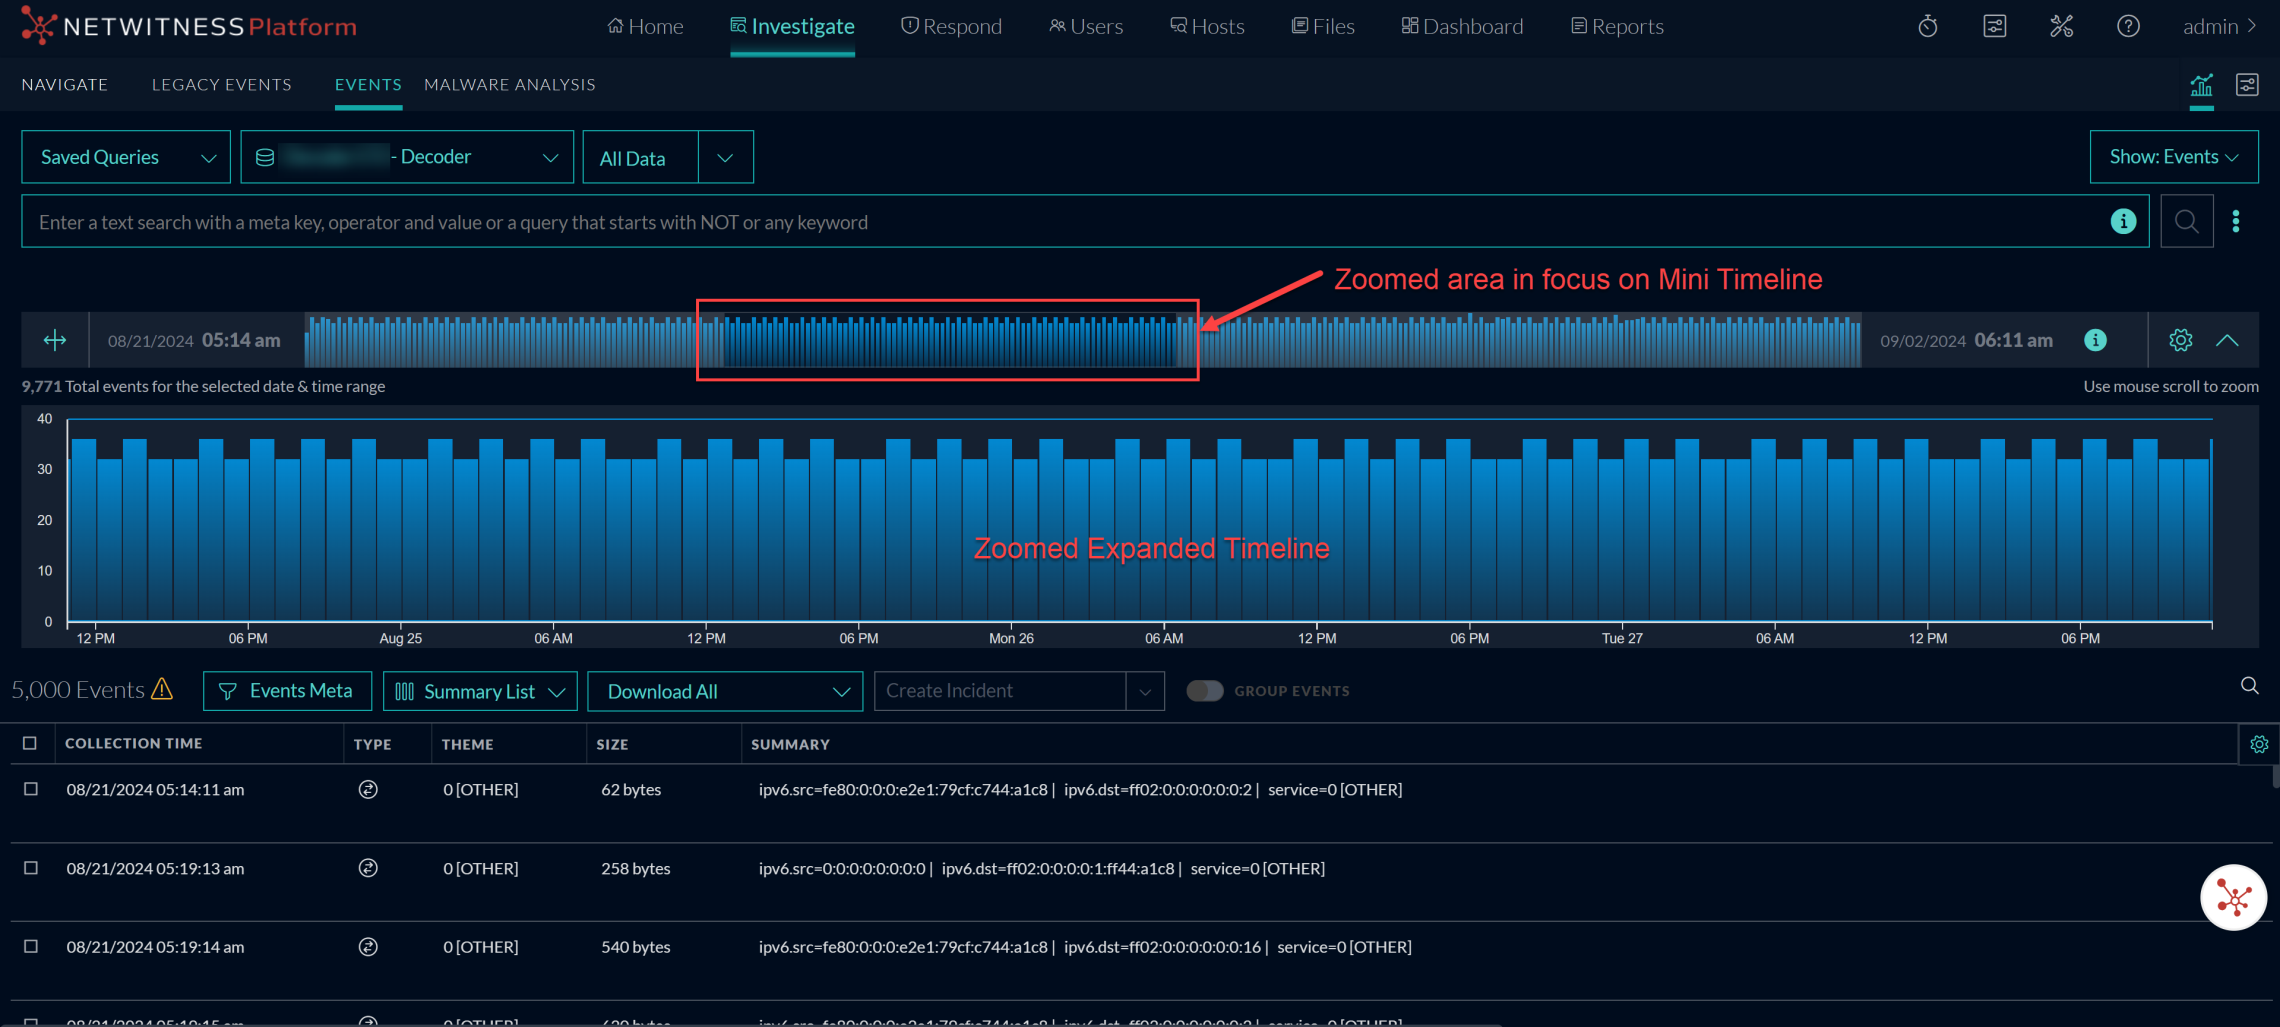Enable the GROUP EVENTS toggle
The height and width of the screenshot is (1027, 2280).
1205,690
